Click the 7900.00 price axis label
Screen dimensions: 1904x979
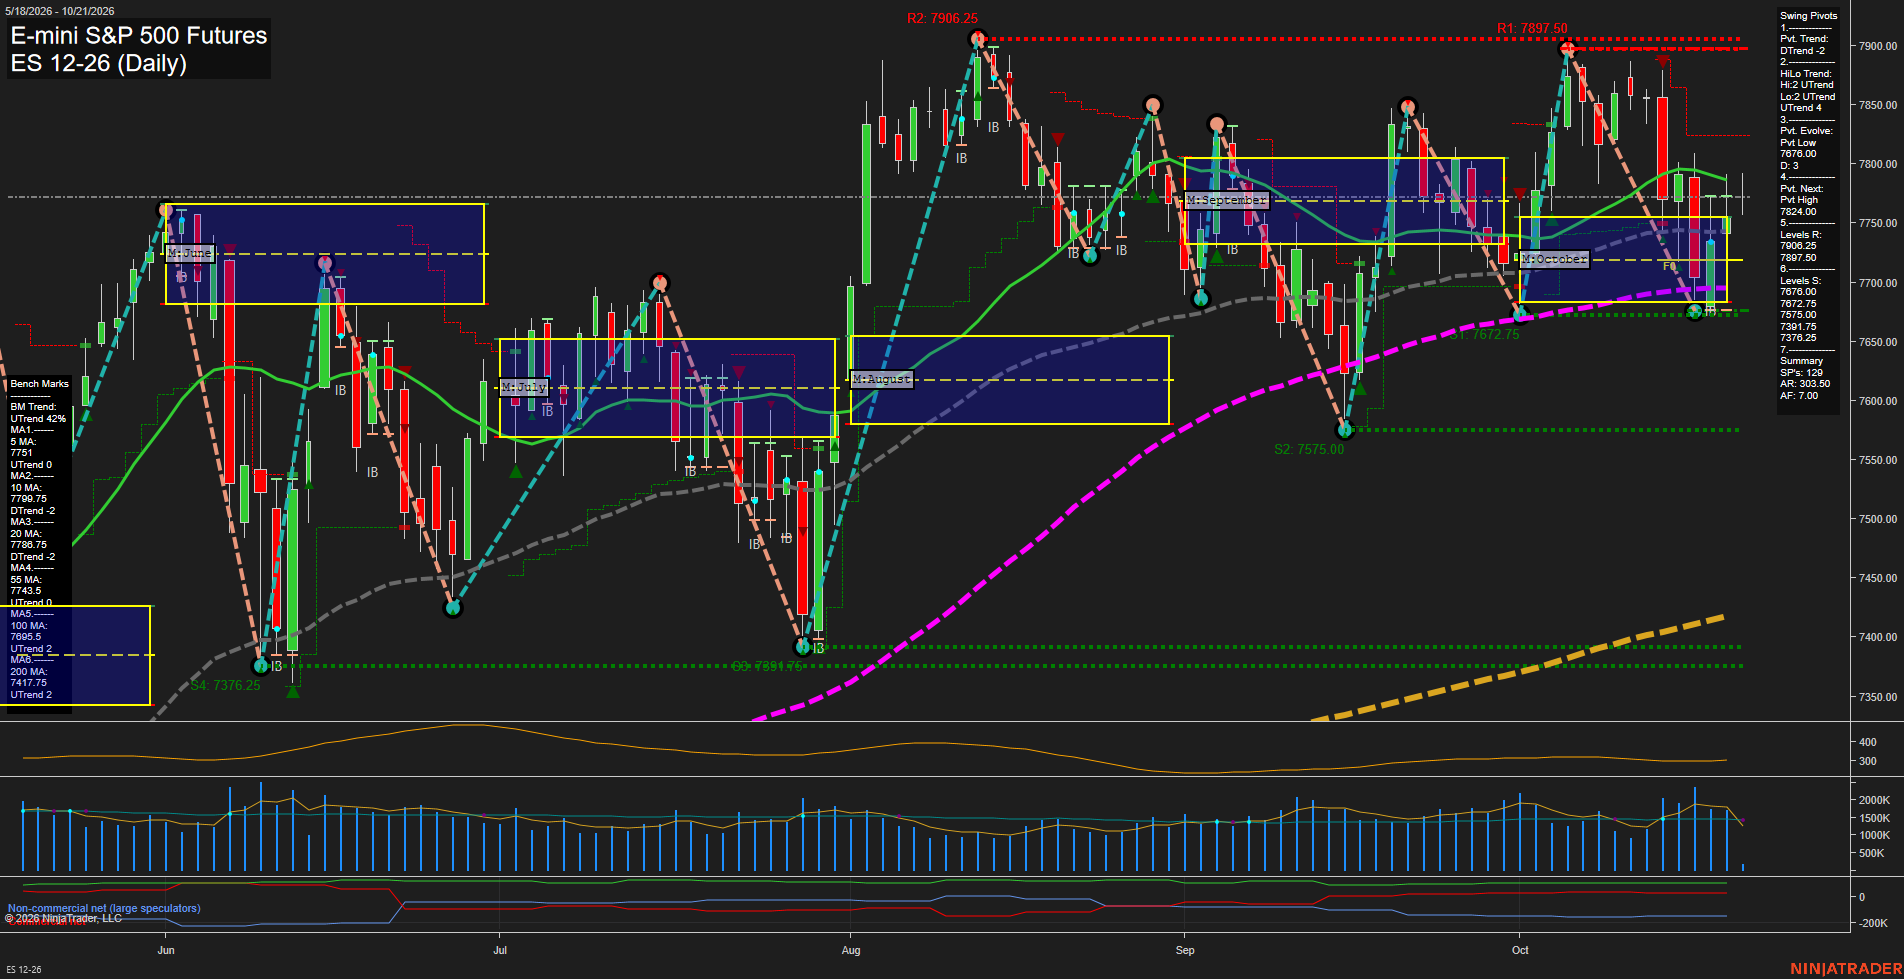1878,46
